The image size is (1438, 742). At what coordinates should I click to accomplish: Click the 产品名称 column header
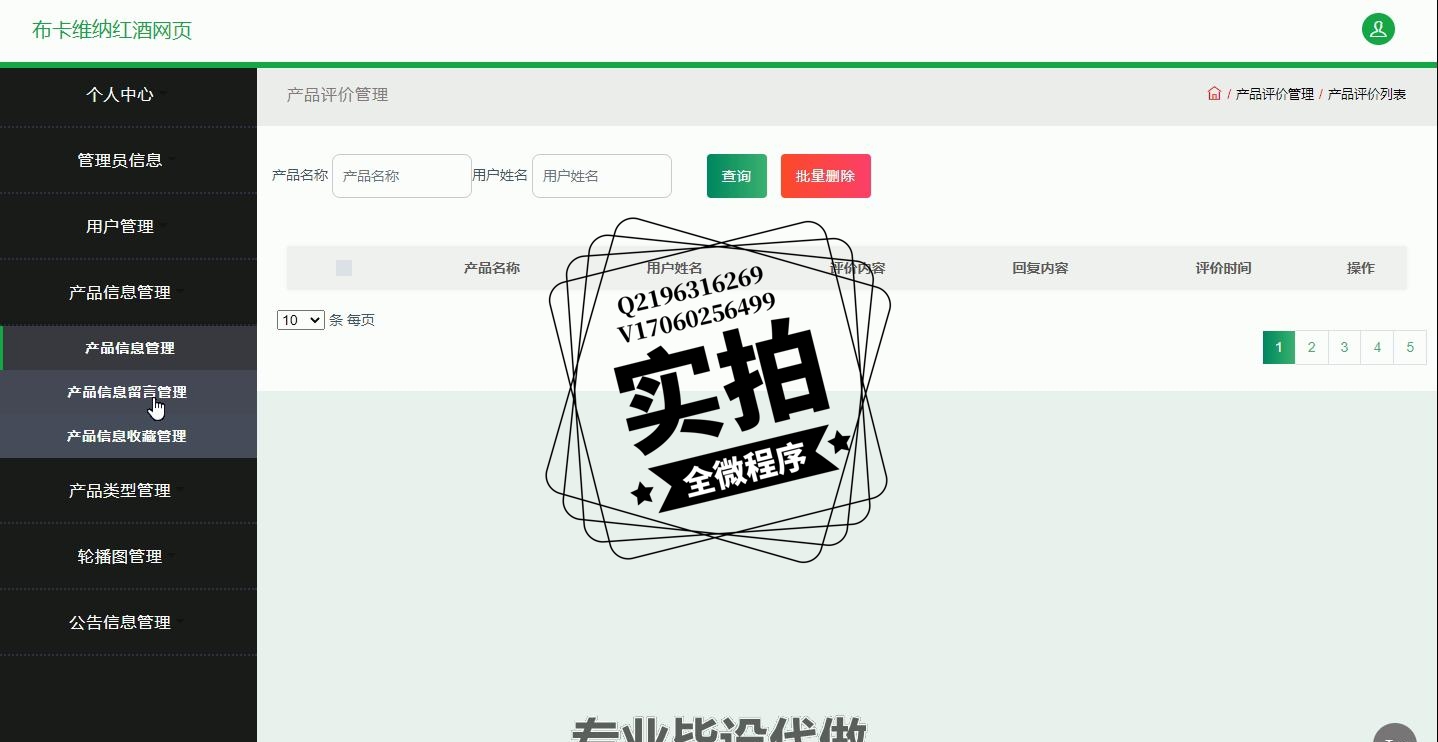click(x=492, y=268)
